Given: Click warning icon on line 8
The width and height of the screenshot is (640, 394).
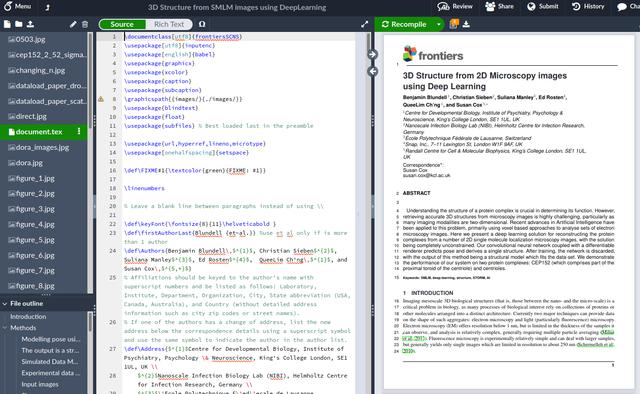Looking at the screenshot, I should tap(101, 99).
